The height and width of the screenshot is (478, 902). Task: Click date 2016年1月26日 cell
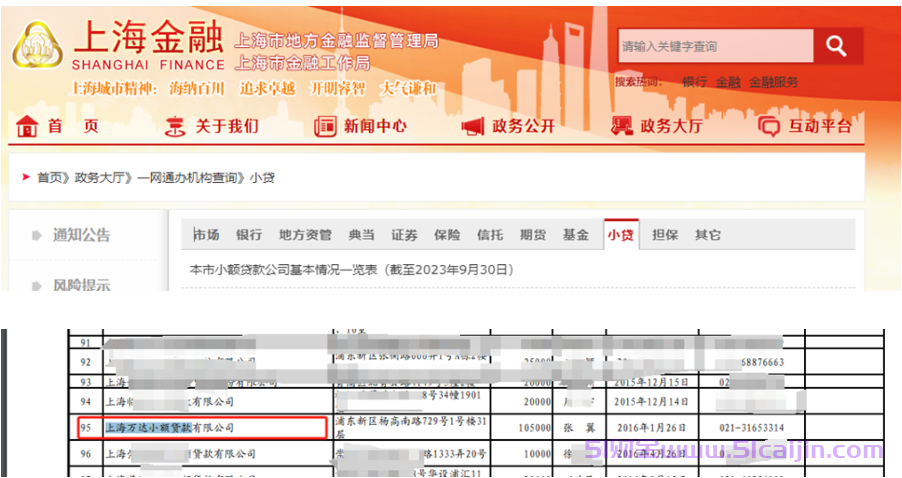click(x=652, y=427)
